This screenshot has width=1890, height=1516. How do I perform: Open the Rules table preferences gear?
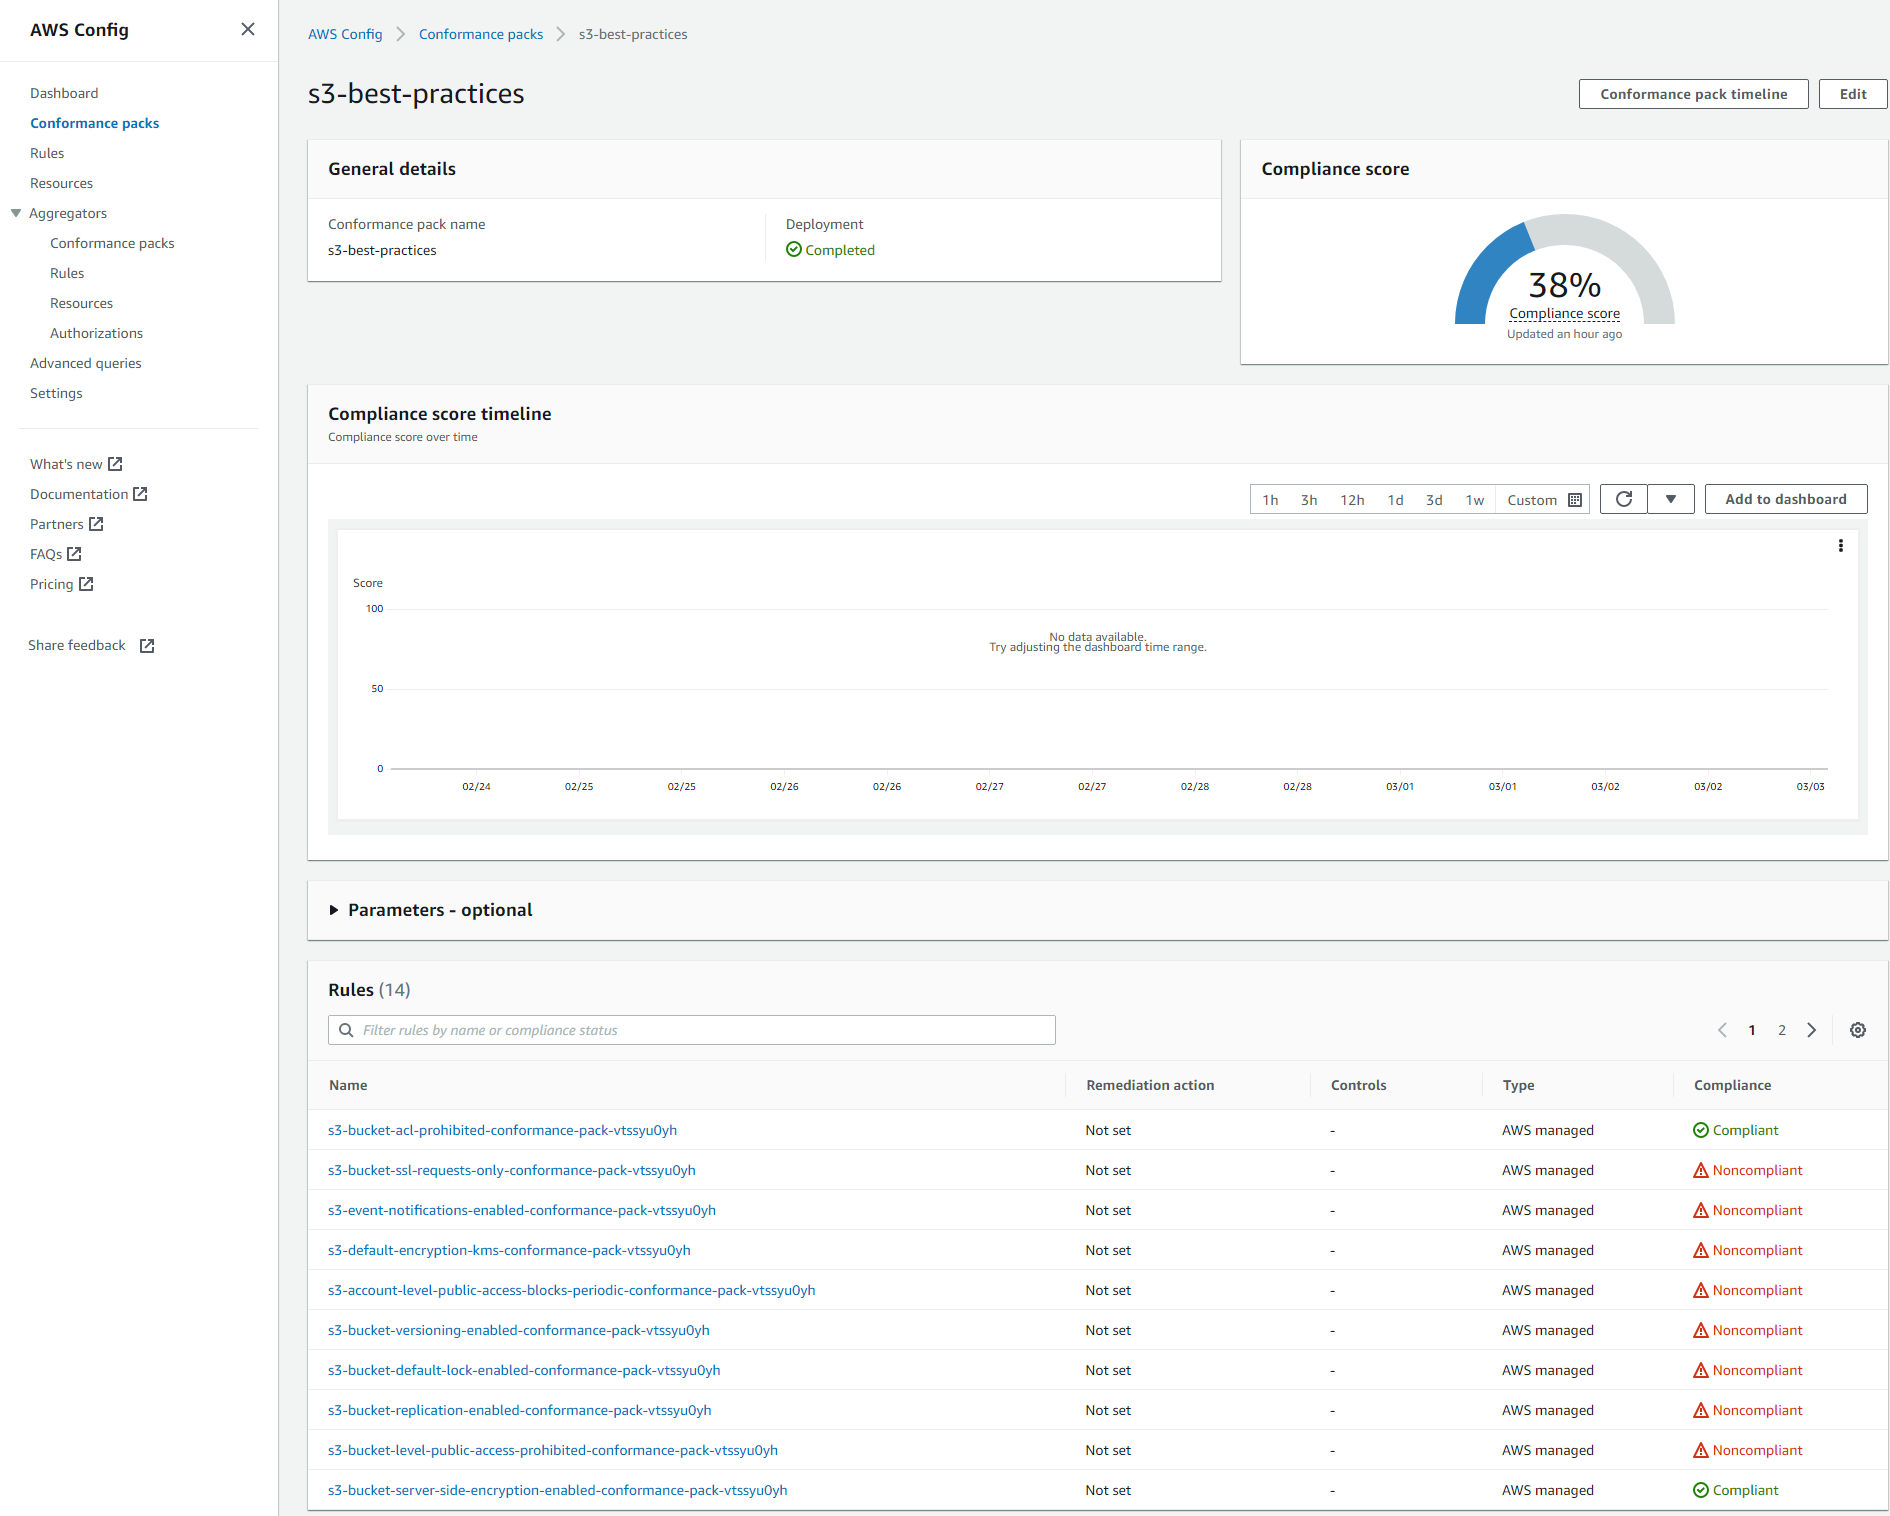click(x=1857, y=1029)
